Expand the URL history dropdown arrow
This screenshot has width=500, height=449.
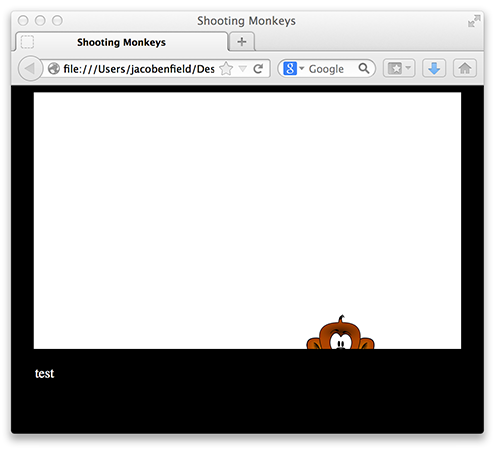coord(243,69)
